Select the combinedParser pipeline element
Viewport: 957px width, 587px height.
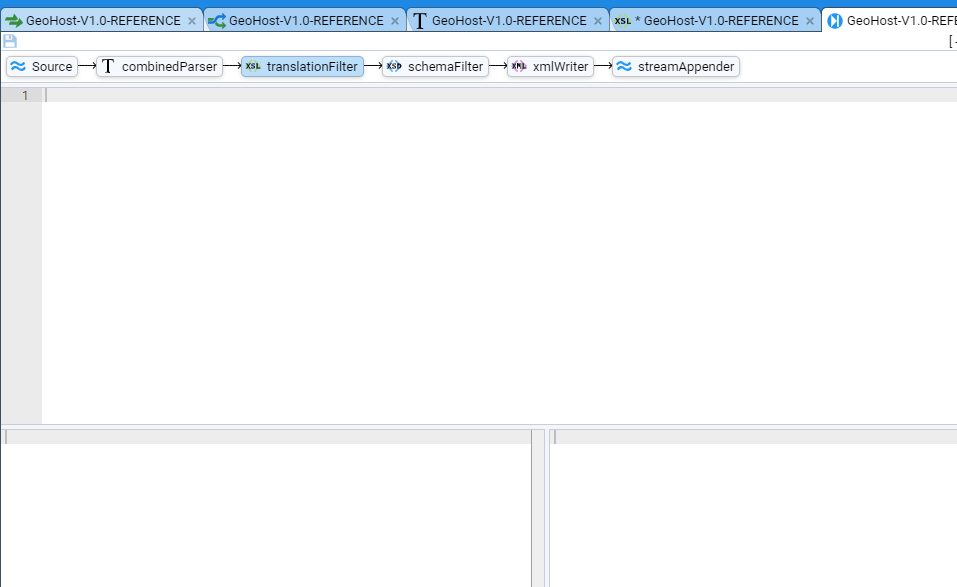click(159, 67)
